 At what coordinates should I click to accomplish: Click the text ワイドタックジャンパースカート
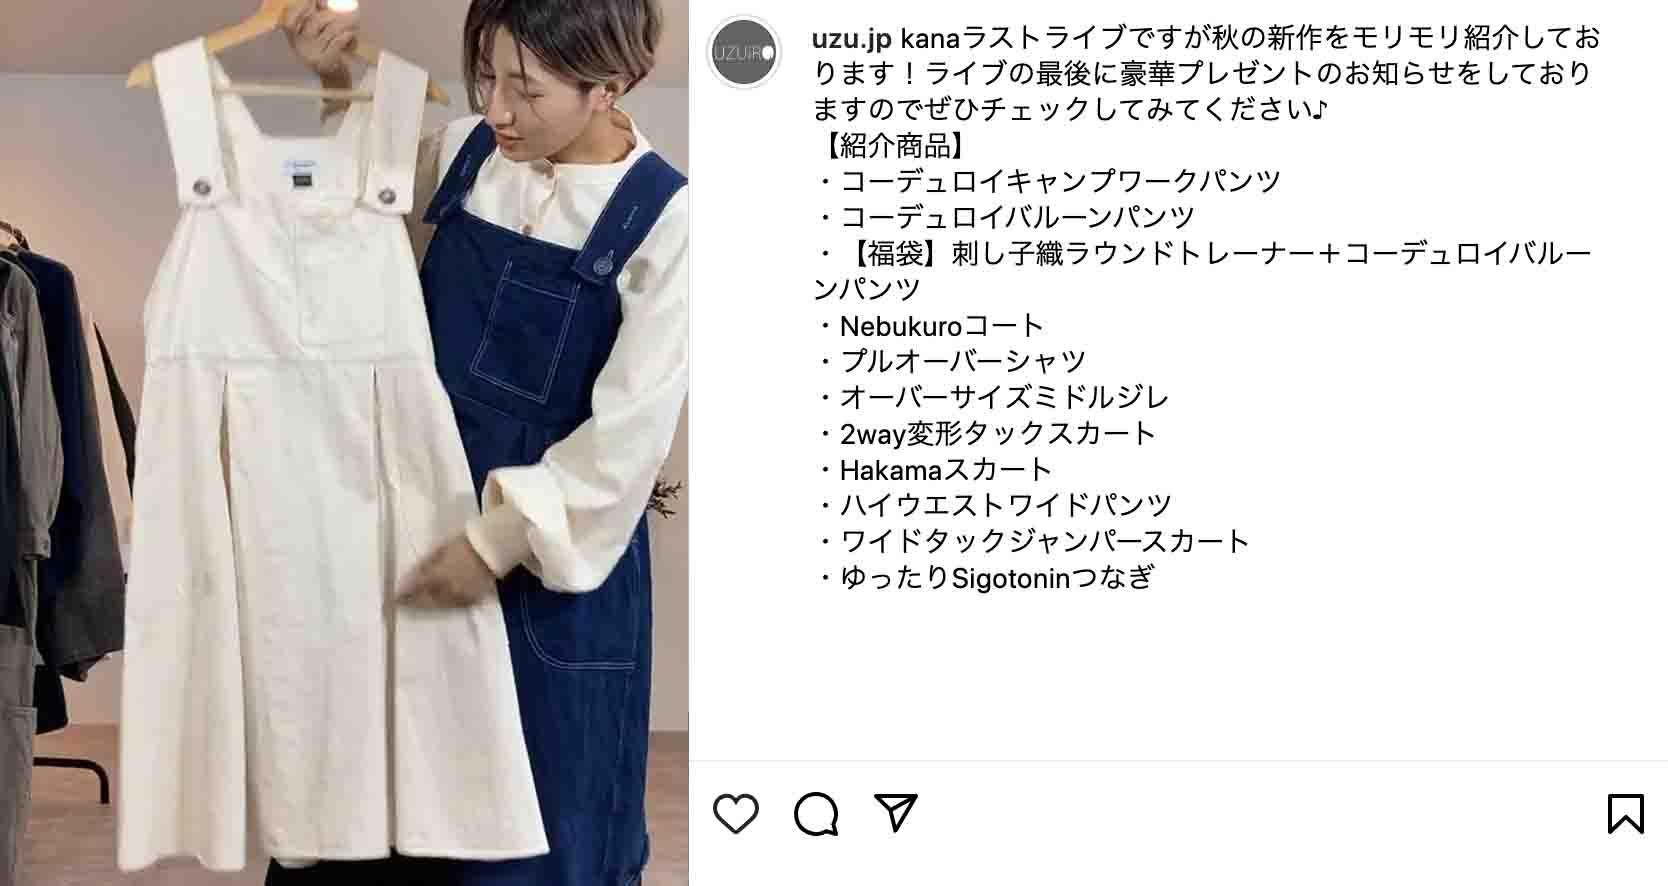[1045, 541]
